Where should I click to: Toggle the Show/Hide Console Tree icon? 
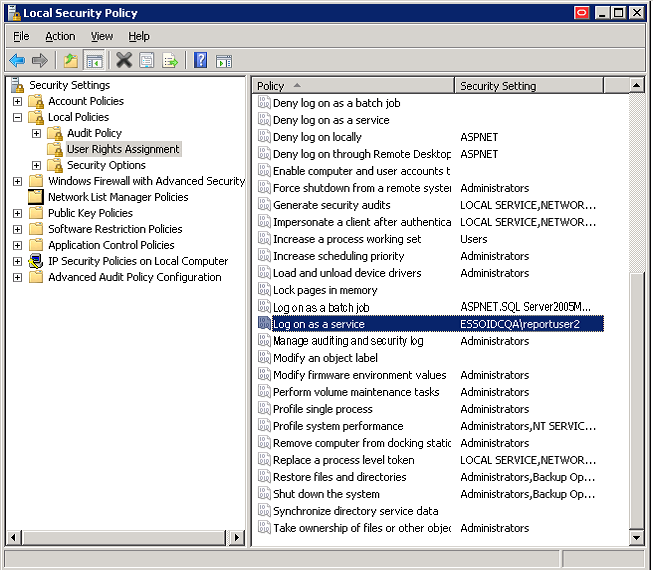click(94, 61)
